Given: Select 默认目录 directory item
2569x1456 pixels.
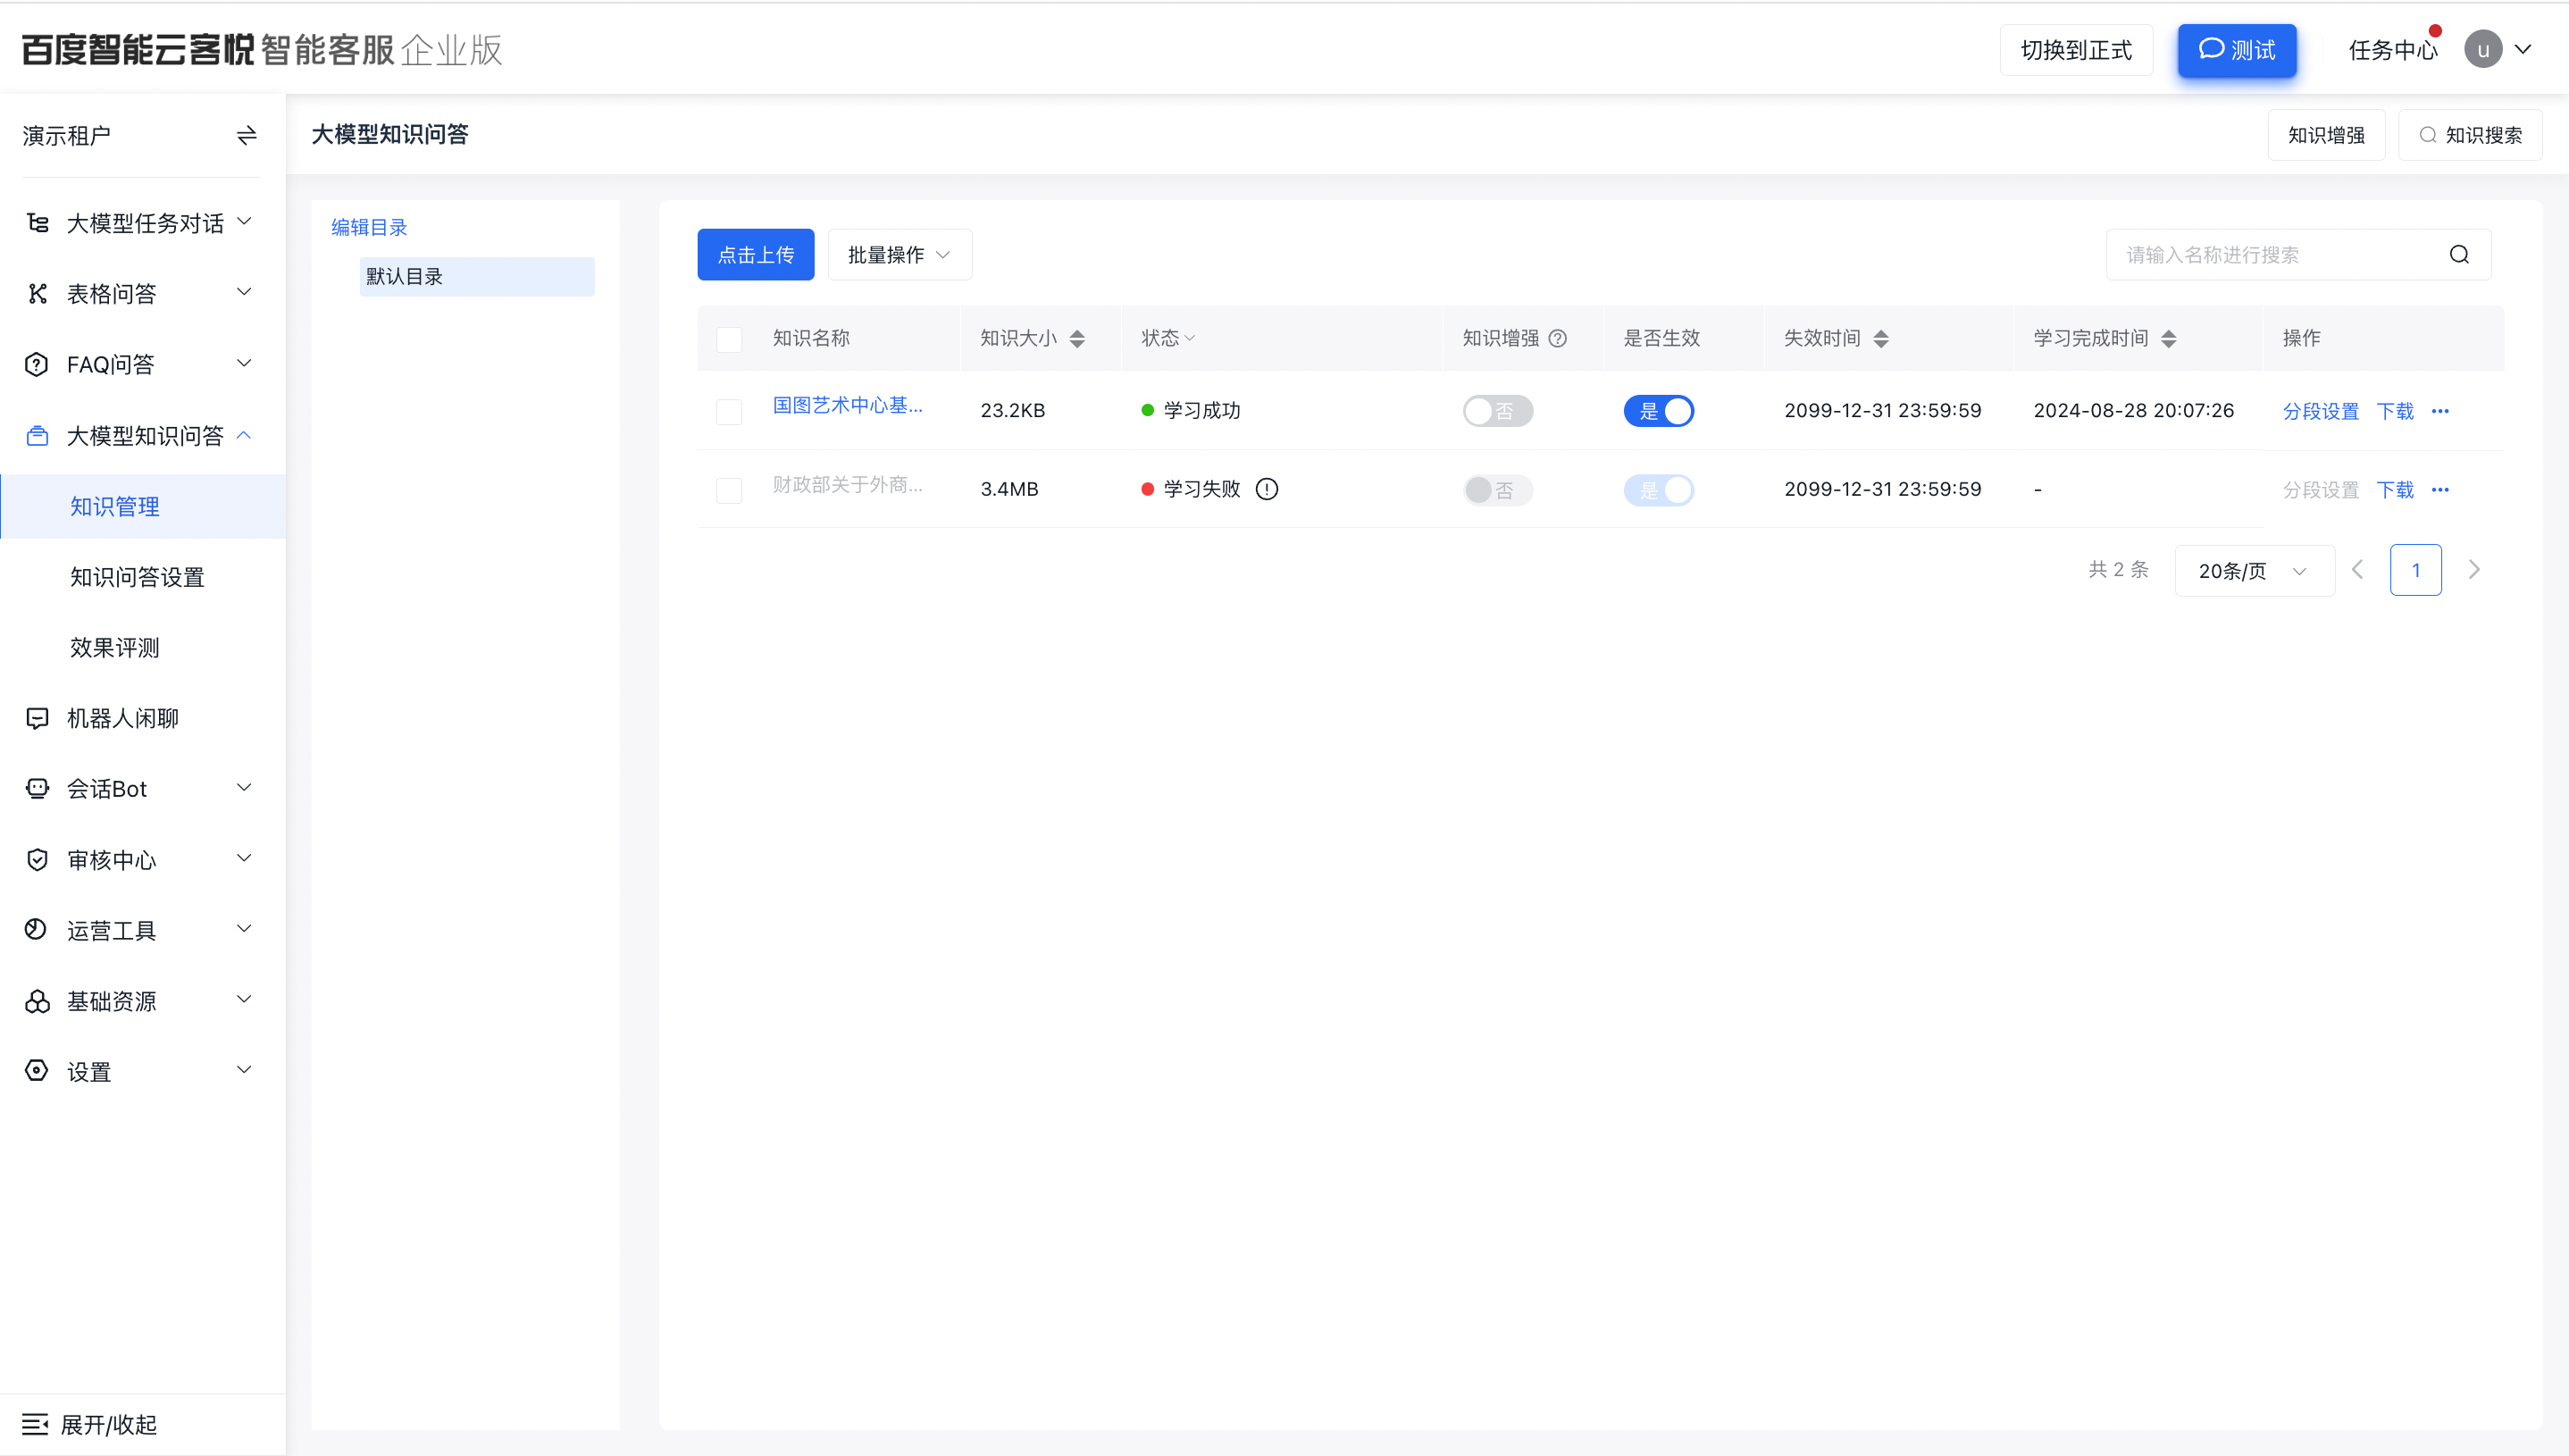Looking at the screenshot, I should coord(477,277).
